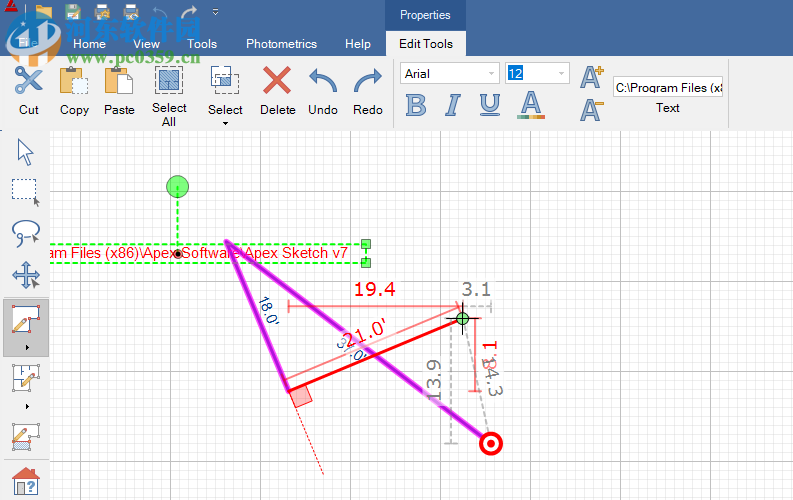Viewport: 793px width, 500px height.
Task: Toggle underline text formatting
Action: point(489,105)
